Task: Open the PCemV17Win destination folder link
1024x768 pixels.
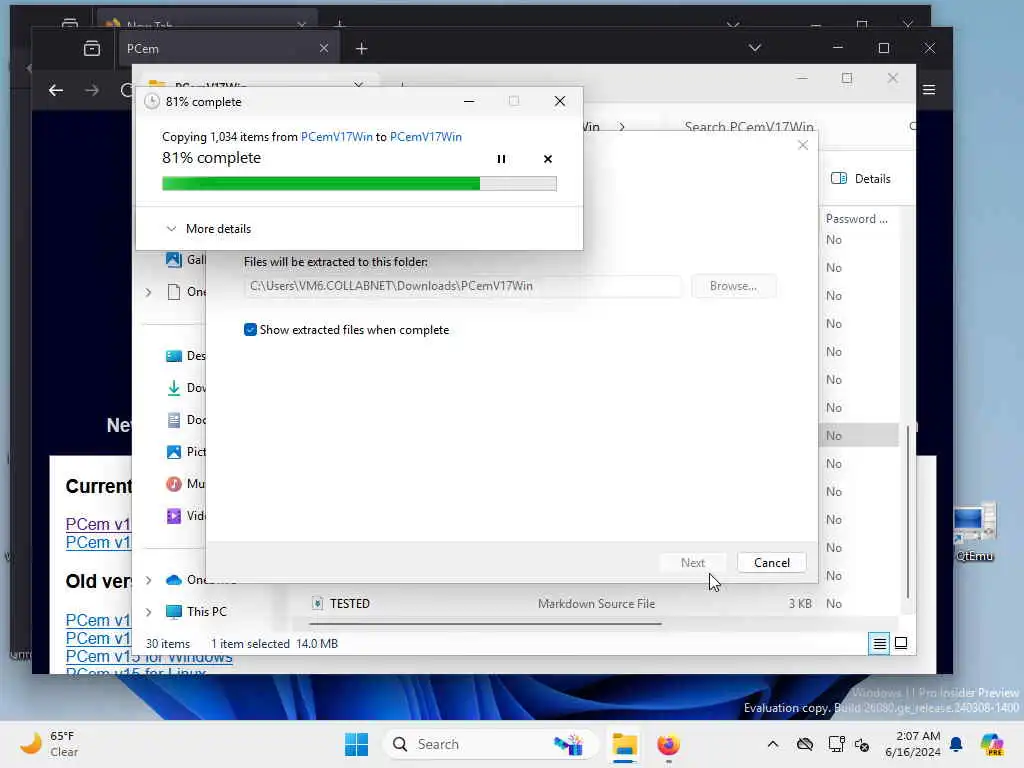Action: pyautogui.click(x=425, y=136)
